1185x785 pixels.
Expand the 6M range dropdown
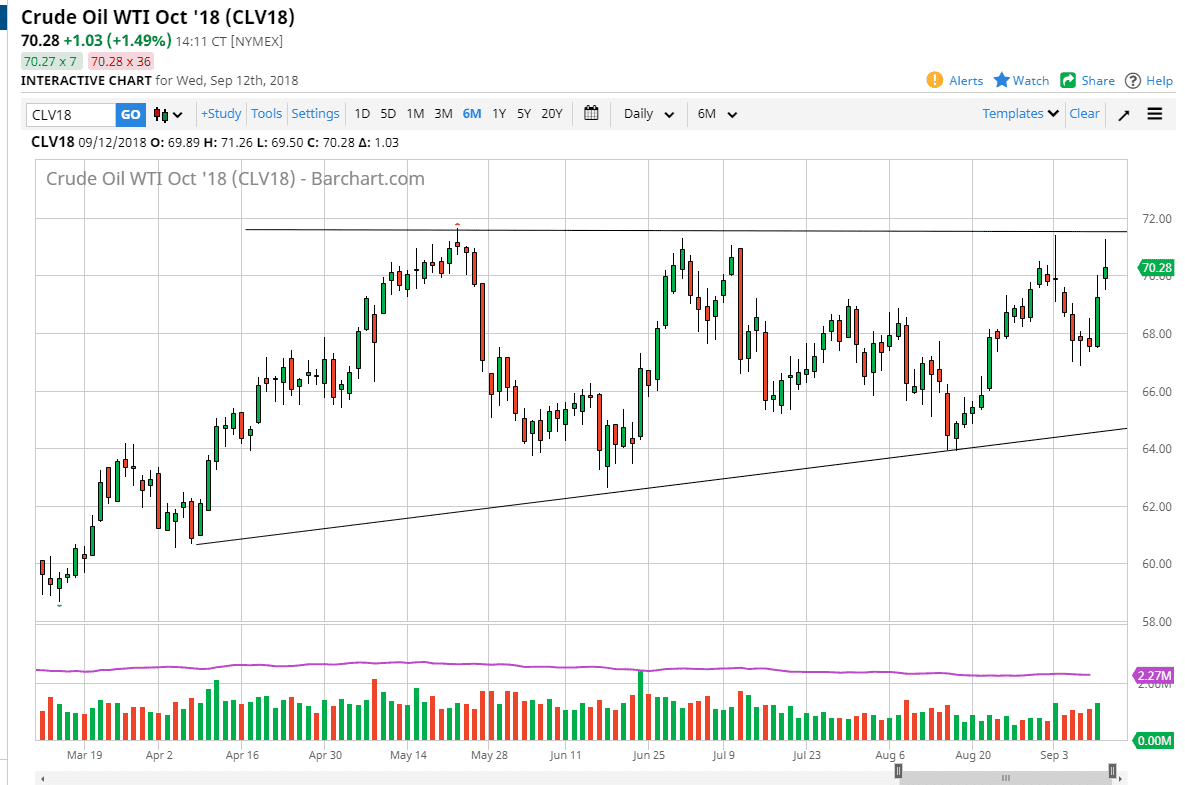click(x=715, y=113)
